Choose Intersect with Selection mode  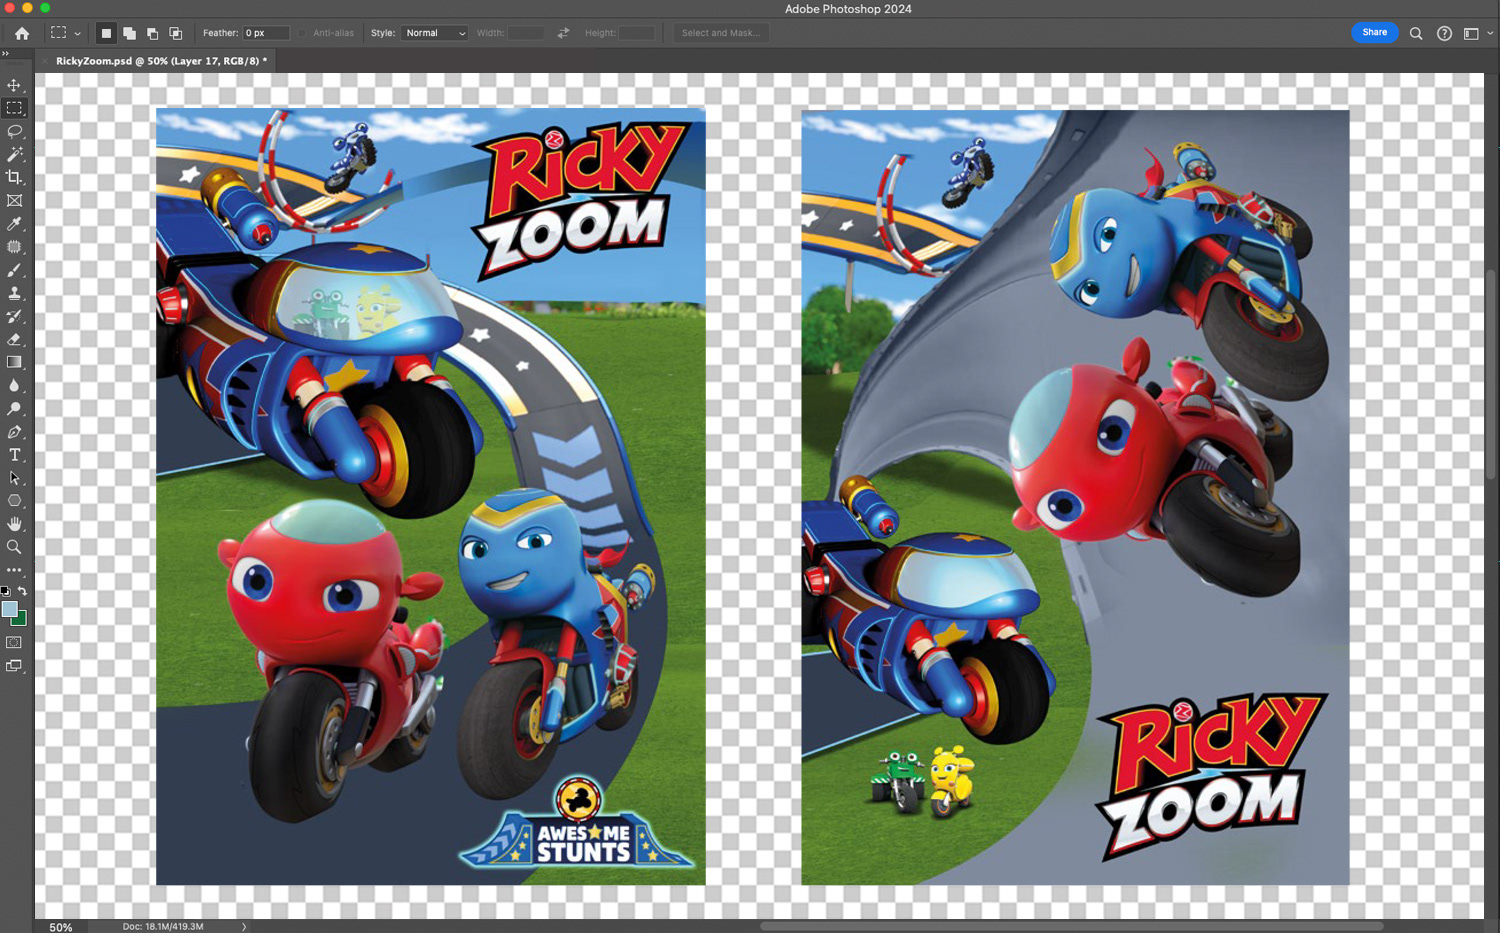(175, 33)
